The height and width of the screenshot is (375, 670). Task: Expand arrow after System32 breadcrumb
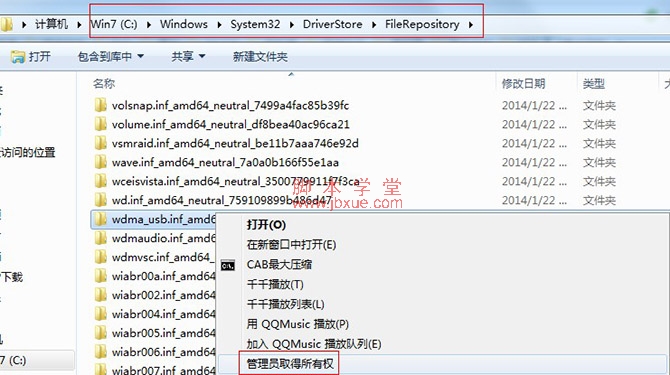291,25
